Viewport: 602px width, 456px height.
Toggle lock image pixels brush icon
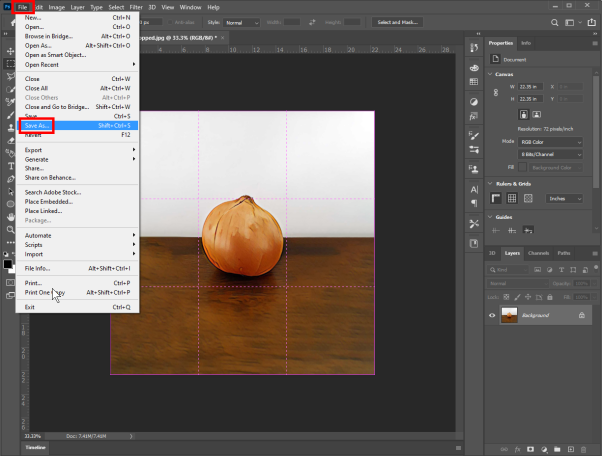tap(517, 297)
